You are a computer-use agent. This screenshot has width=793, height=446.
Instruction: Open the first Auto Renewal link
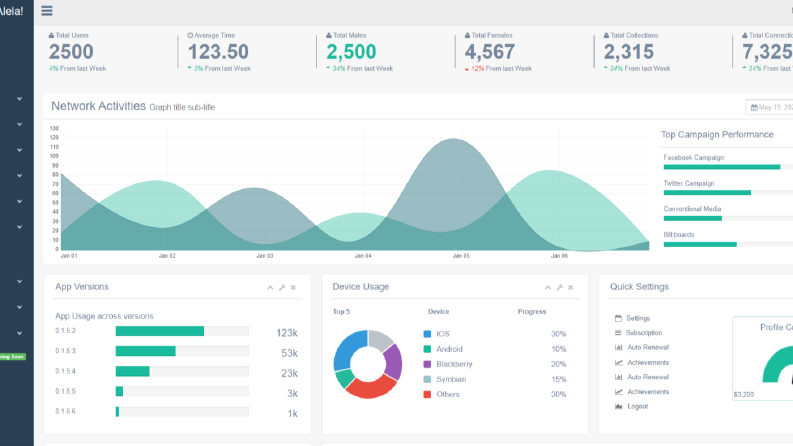[648, 347]
